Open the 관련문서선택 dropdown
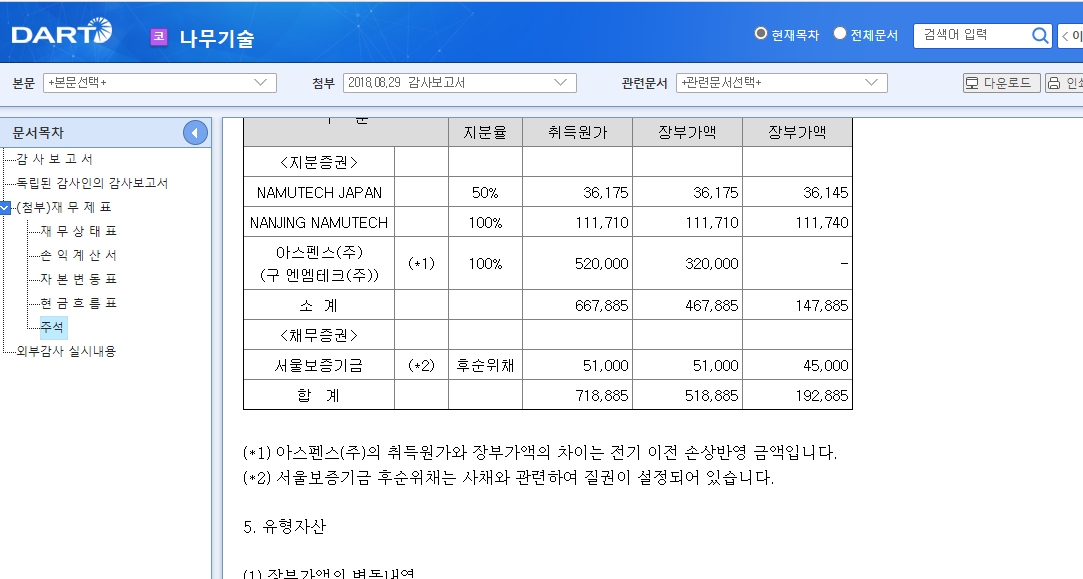1083x579 pixels. click(781, 83)
